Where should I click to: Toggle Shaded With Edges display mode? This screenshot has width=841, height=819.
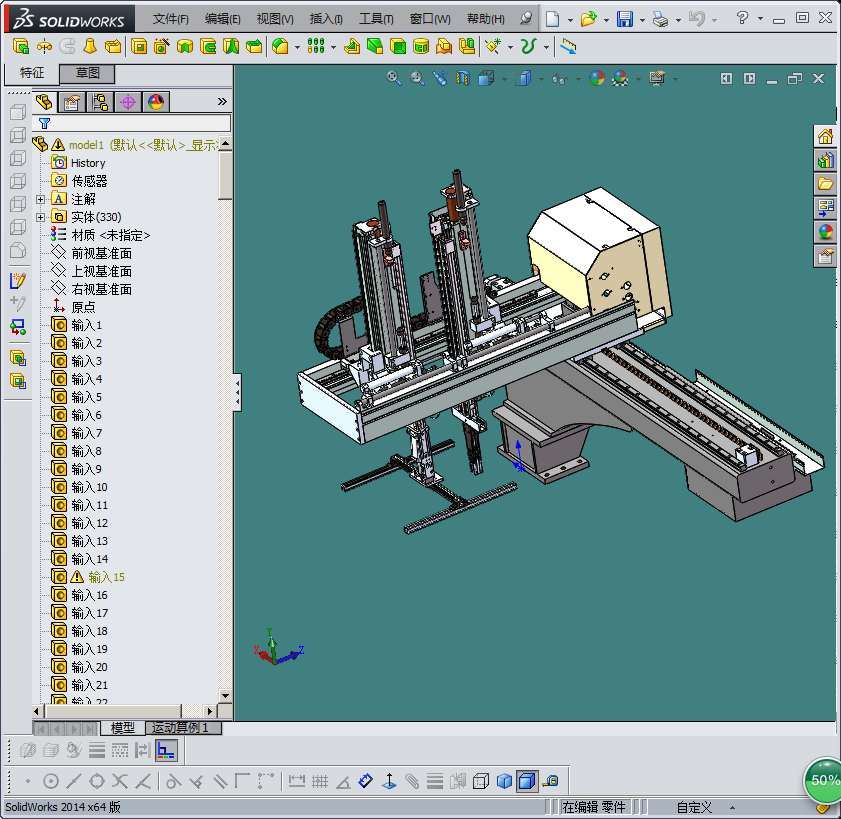[526, 781]
